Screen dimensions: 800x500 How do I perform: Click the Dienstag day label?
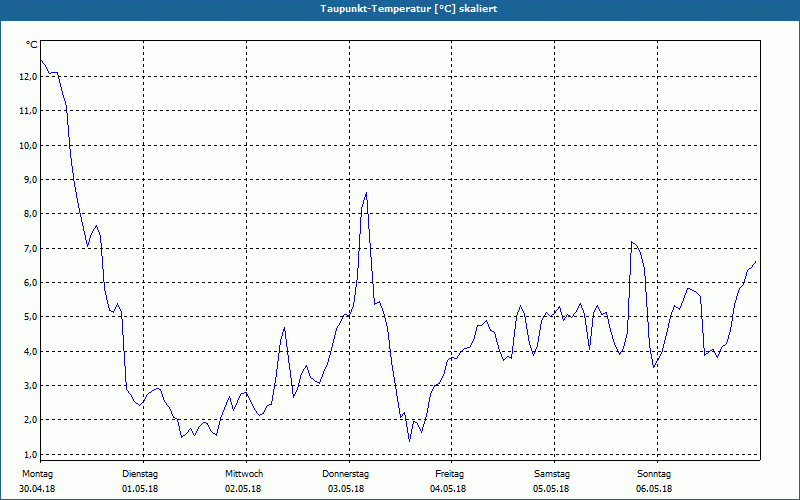click(x=140, y=474)
